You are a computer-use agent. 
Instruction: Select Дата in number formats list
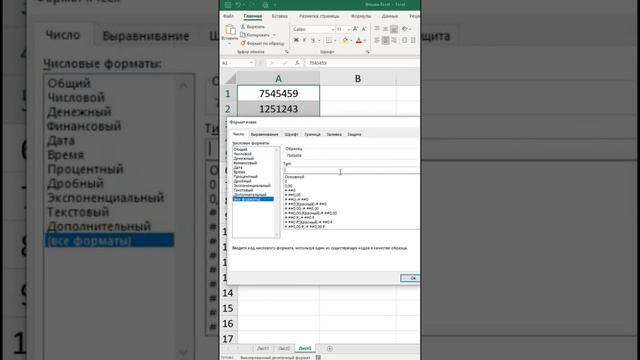pos(238,167)
